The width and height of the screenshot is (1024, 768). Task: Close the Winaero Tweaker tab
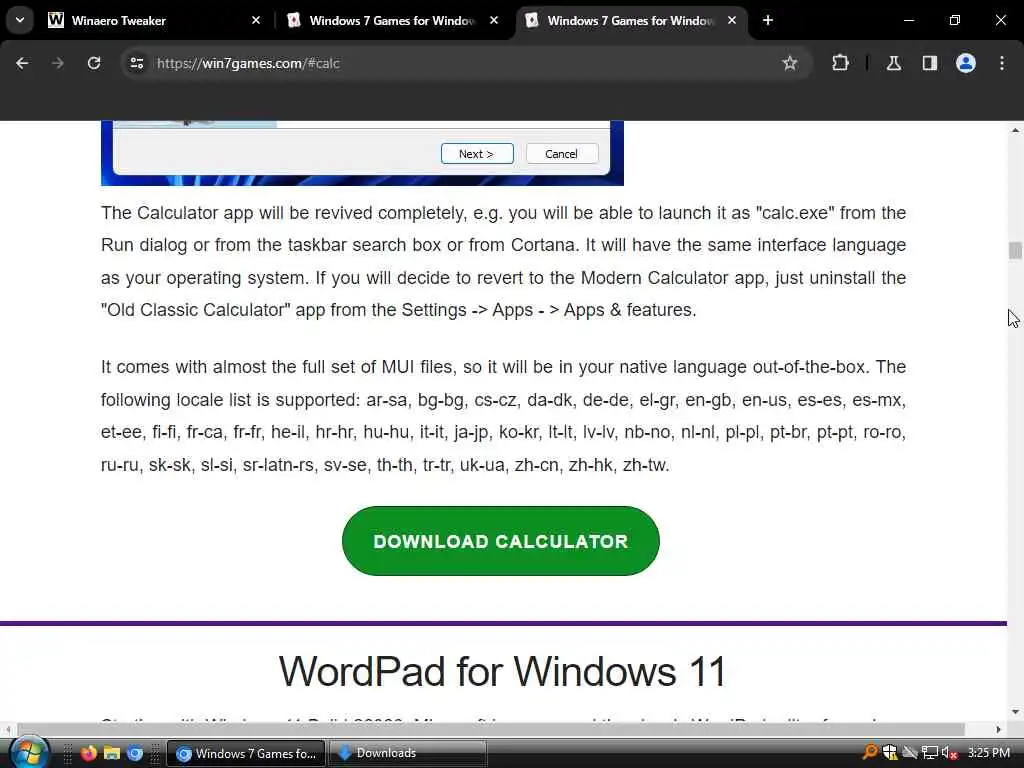[x=256, y=20]
